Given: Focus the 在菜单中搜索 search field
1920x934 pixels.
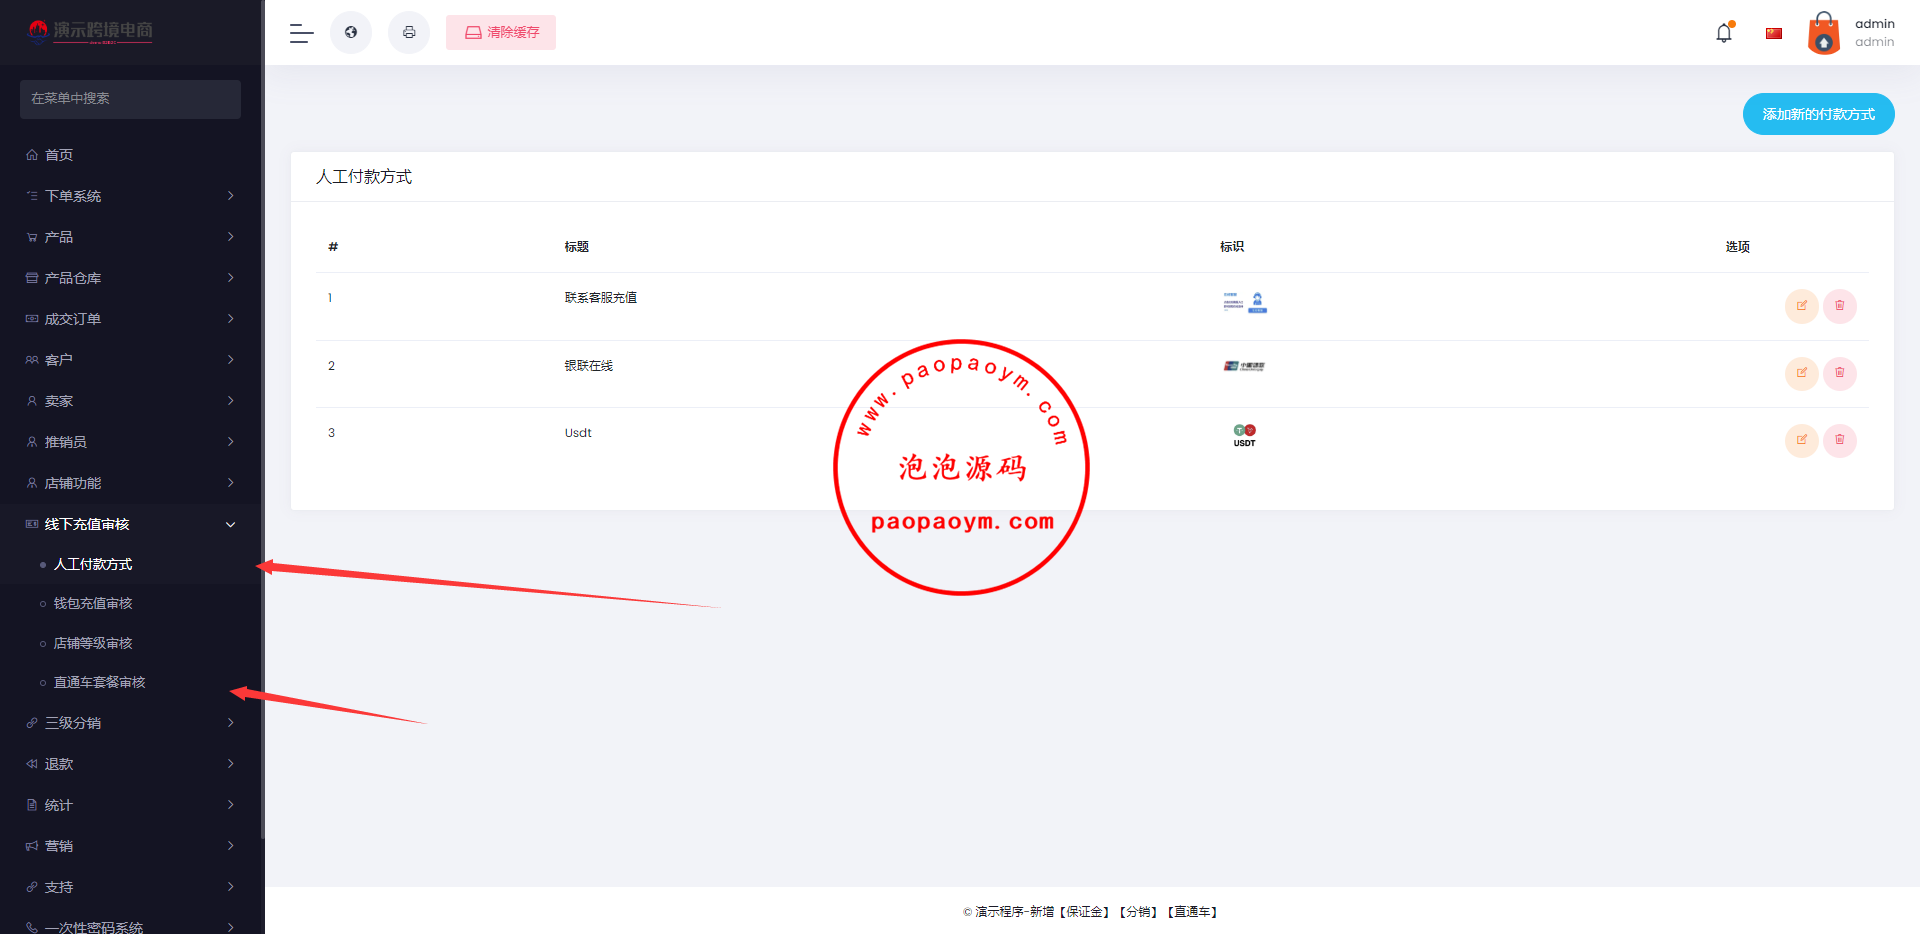Looking at the screenshot, I should [130, 99].
